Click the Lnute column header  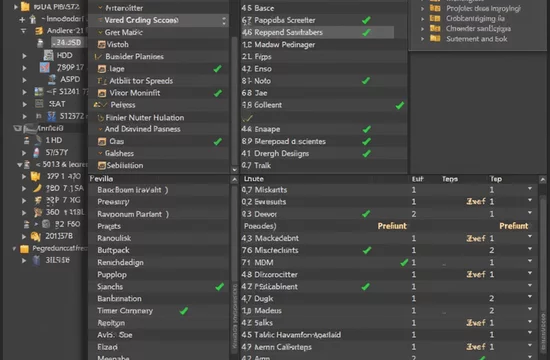[x=254, y=179]
